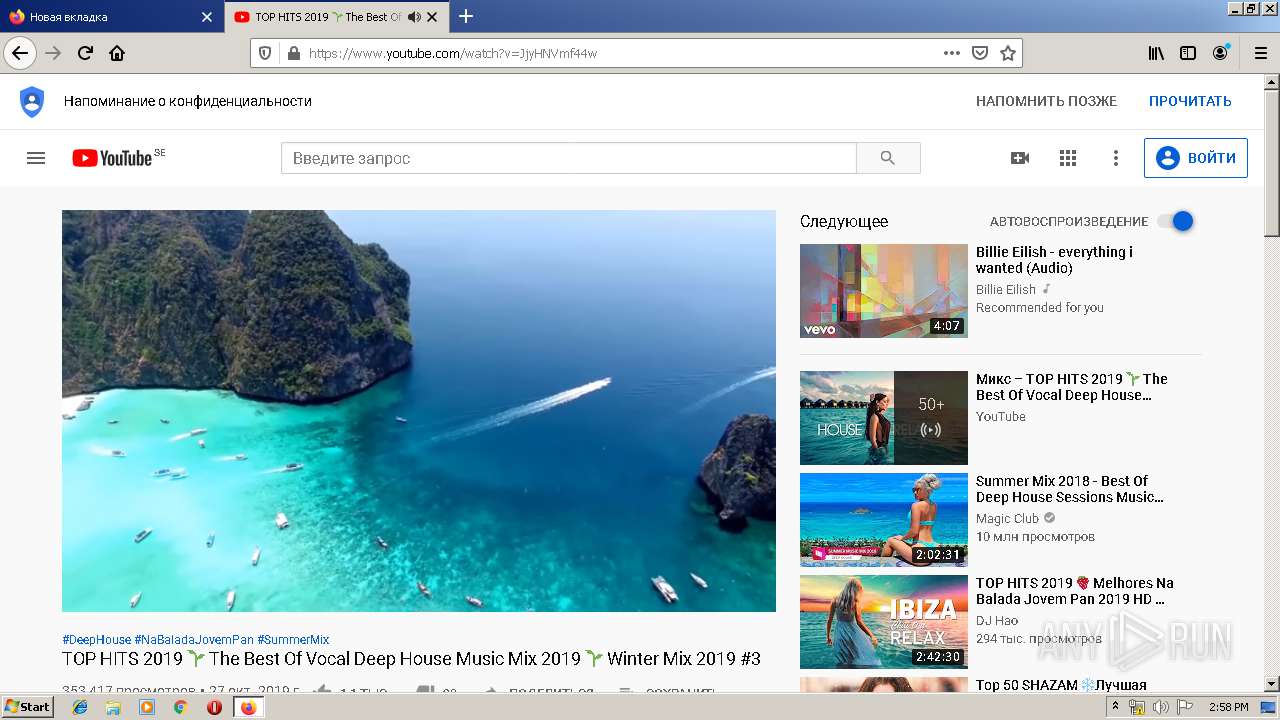Click the video player to pause

coord(419,411)
